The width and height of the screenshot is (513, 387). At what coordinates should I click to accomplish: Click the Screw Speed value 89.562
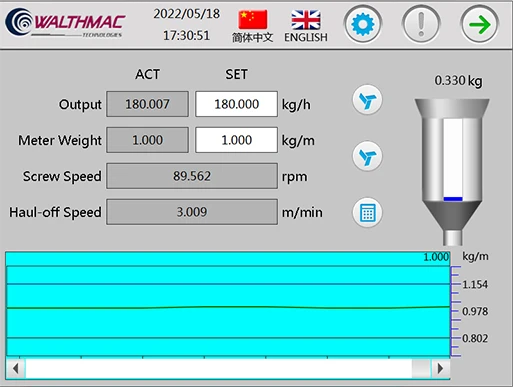click(x=192, y=176)
